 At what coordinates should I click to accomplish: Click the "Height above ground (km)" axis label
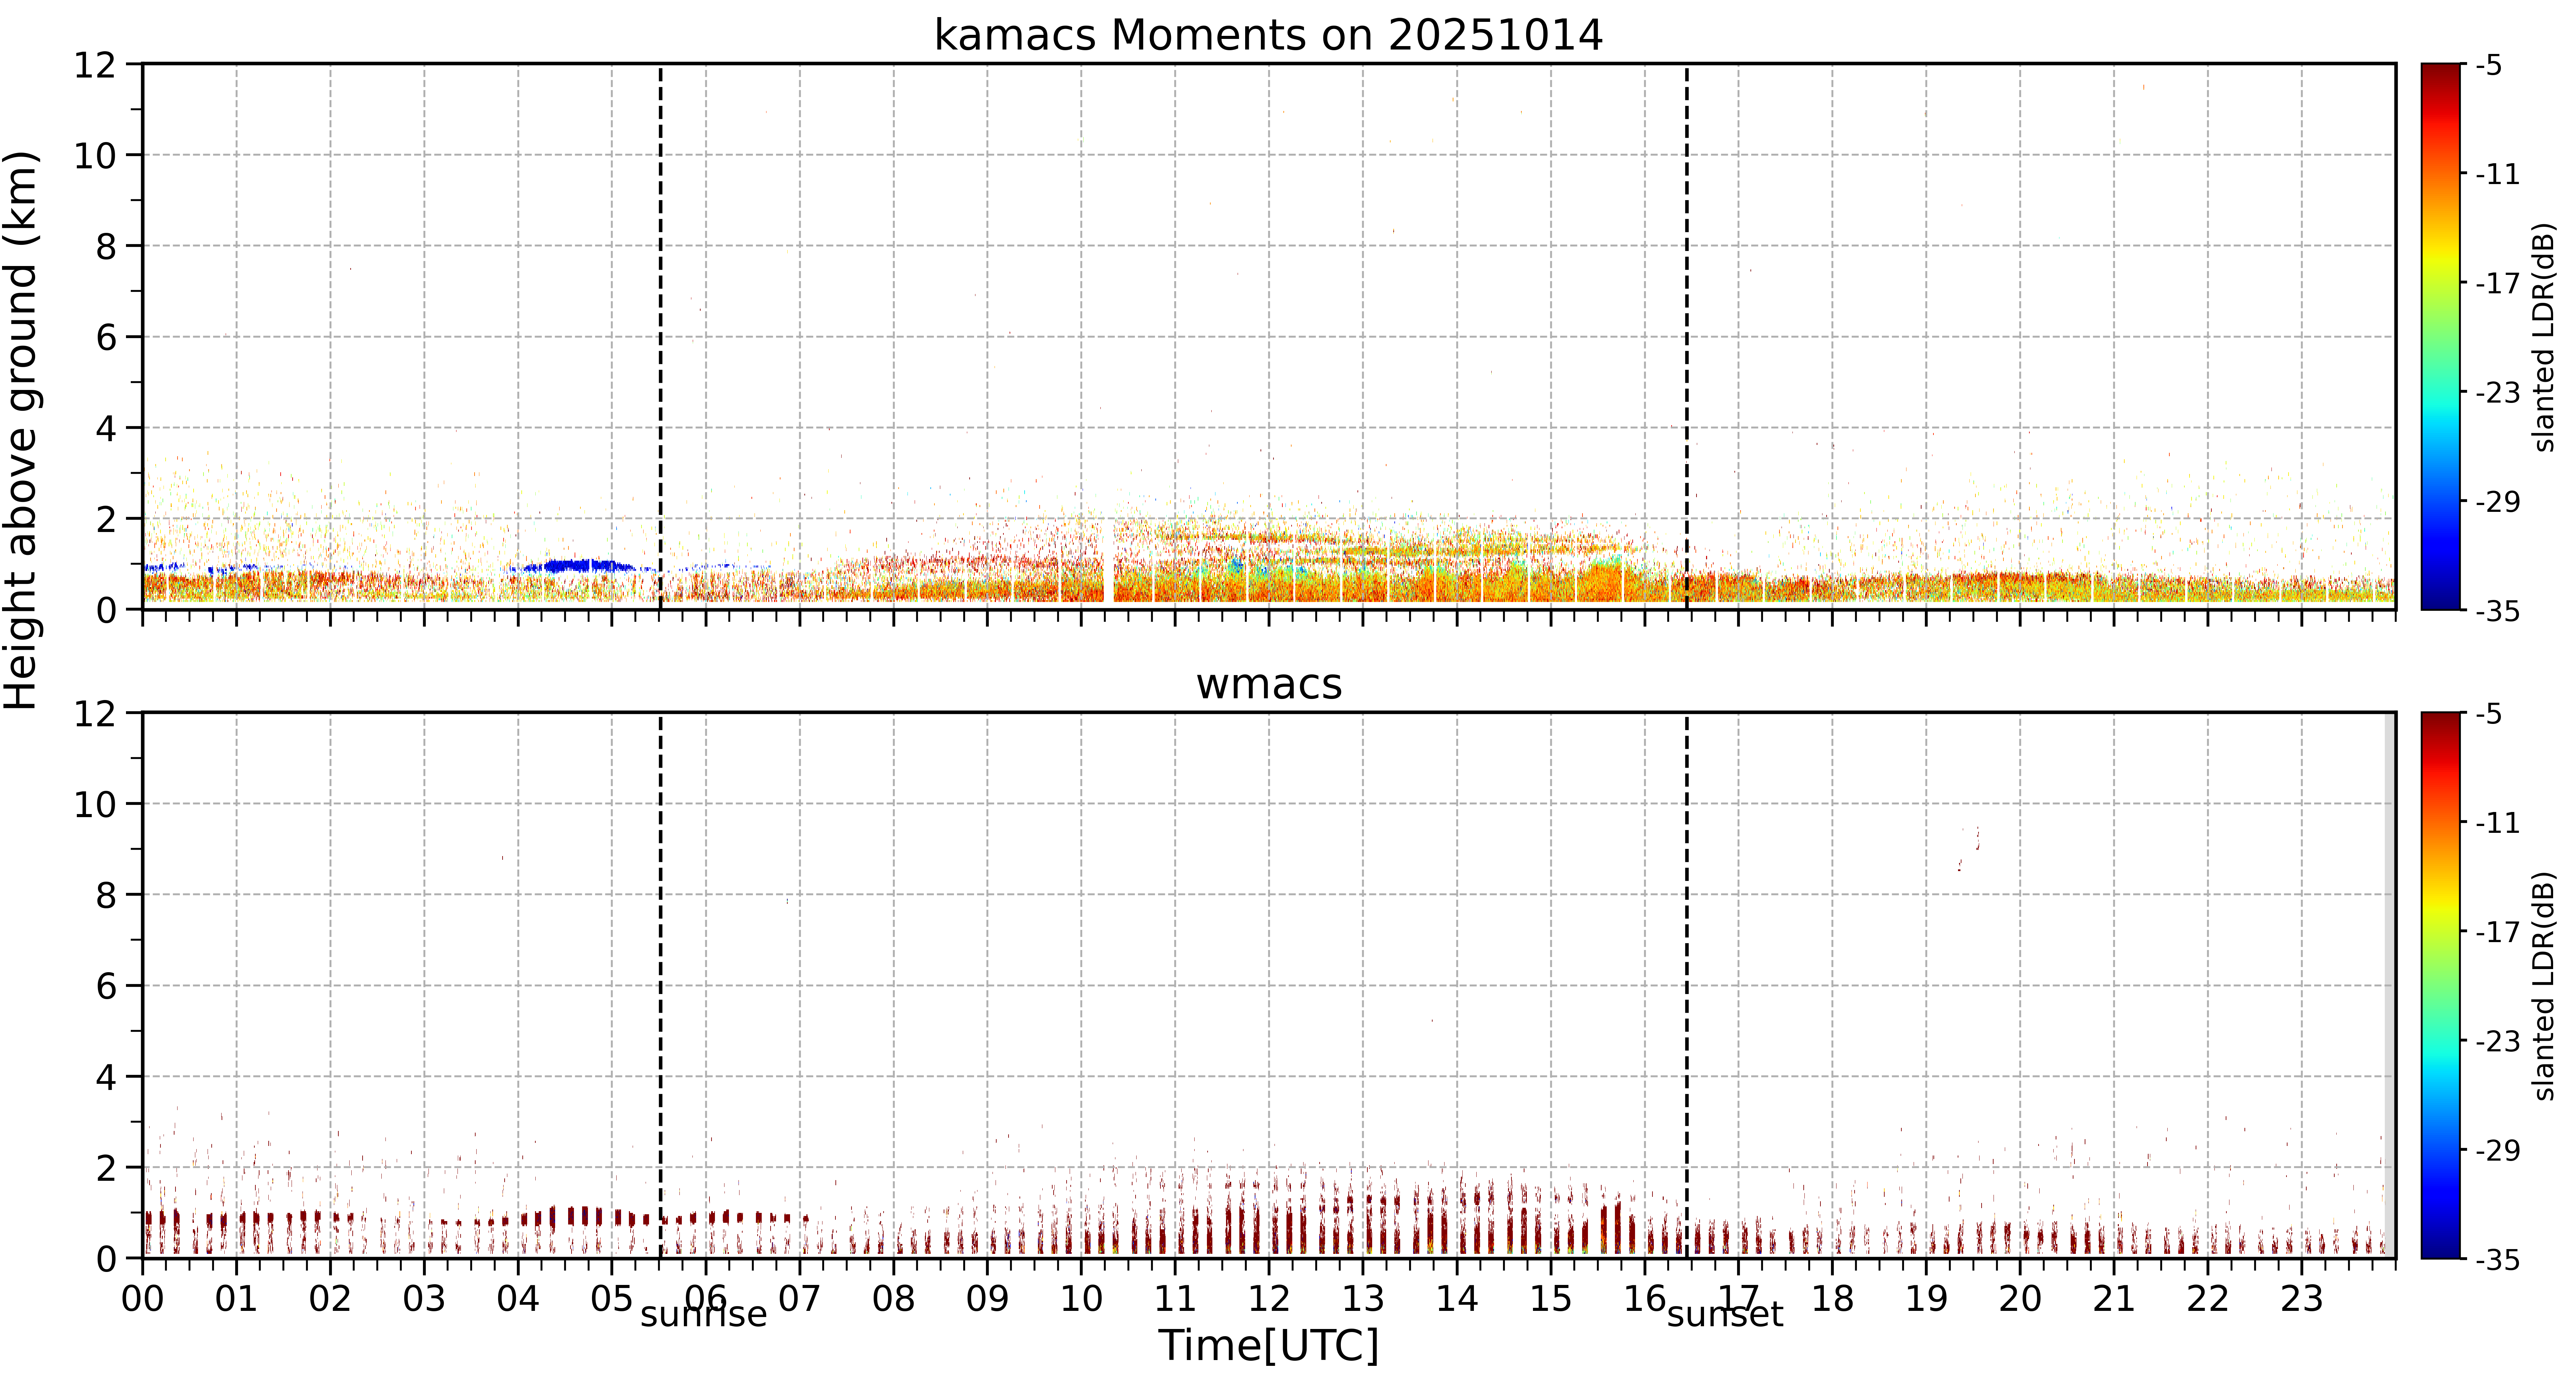22,430
